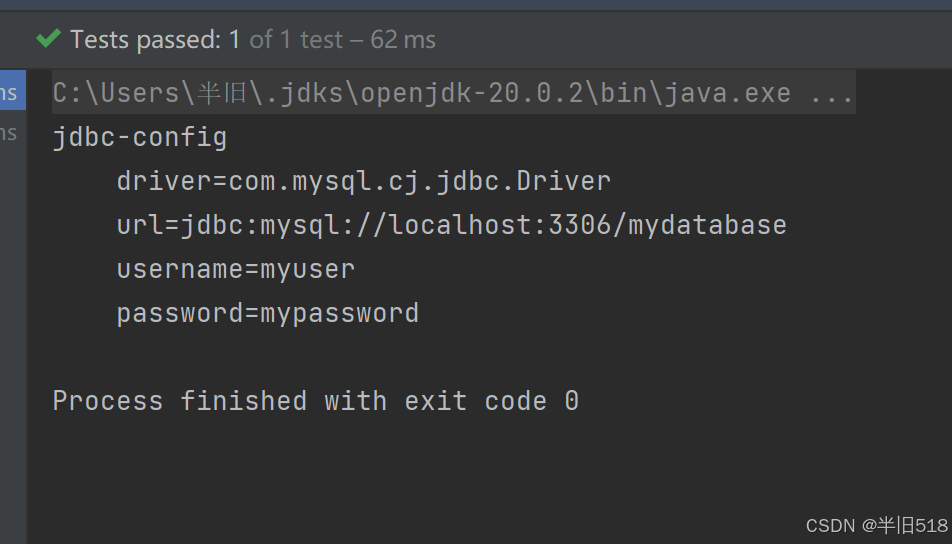Click the driver=com.mysql.cj.jdbc.Driver line

(364, 182)
